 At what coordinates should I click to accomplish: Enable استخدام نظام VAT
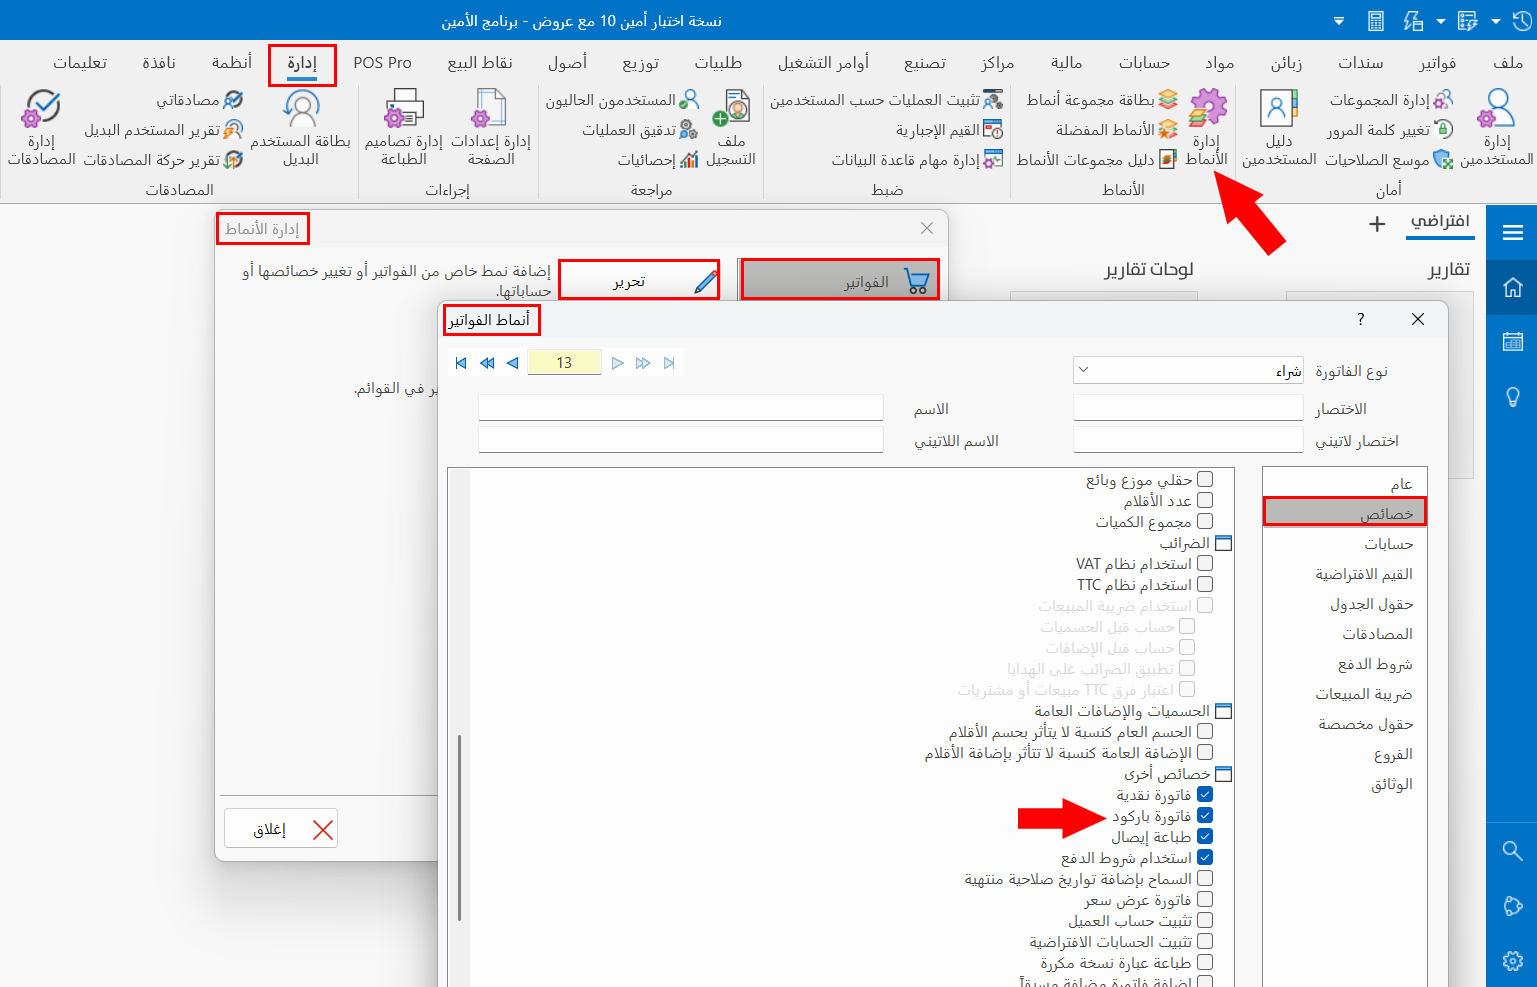[1205, 563]
